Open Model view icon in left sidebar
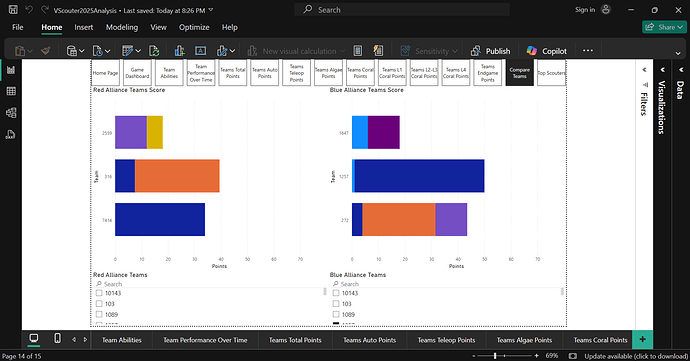Image resolution: width=690 pixels, height=361 pixels. point(11,113)
